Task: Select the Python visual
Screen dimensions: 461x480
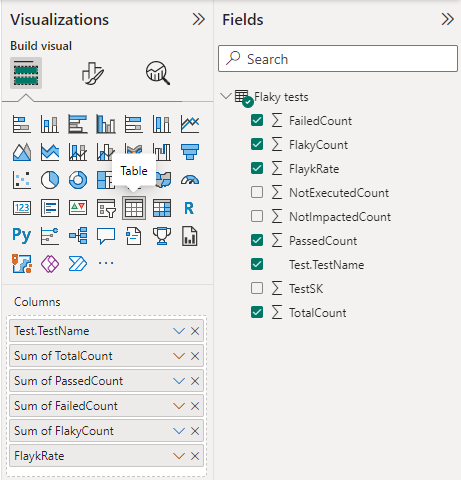Action: pos(22,236)
